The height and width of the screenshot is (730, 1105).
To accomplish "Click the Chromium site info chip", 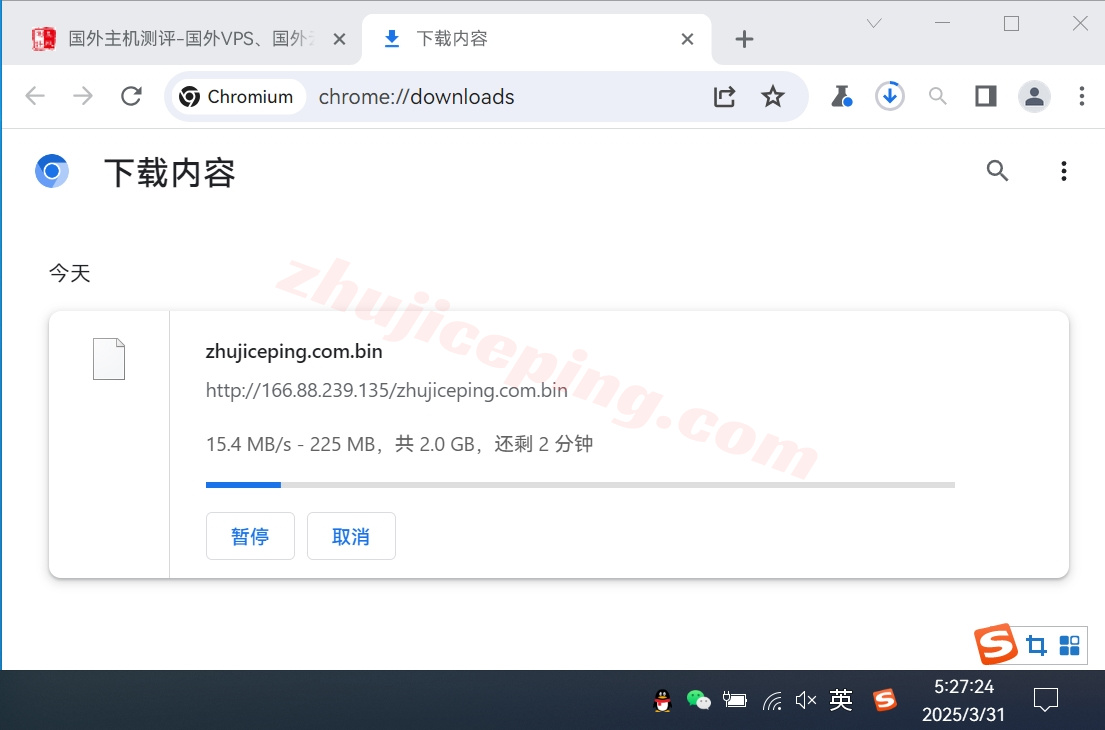I will [237, 97].
